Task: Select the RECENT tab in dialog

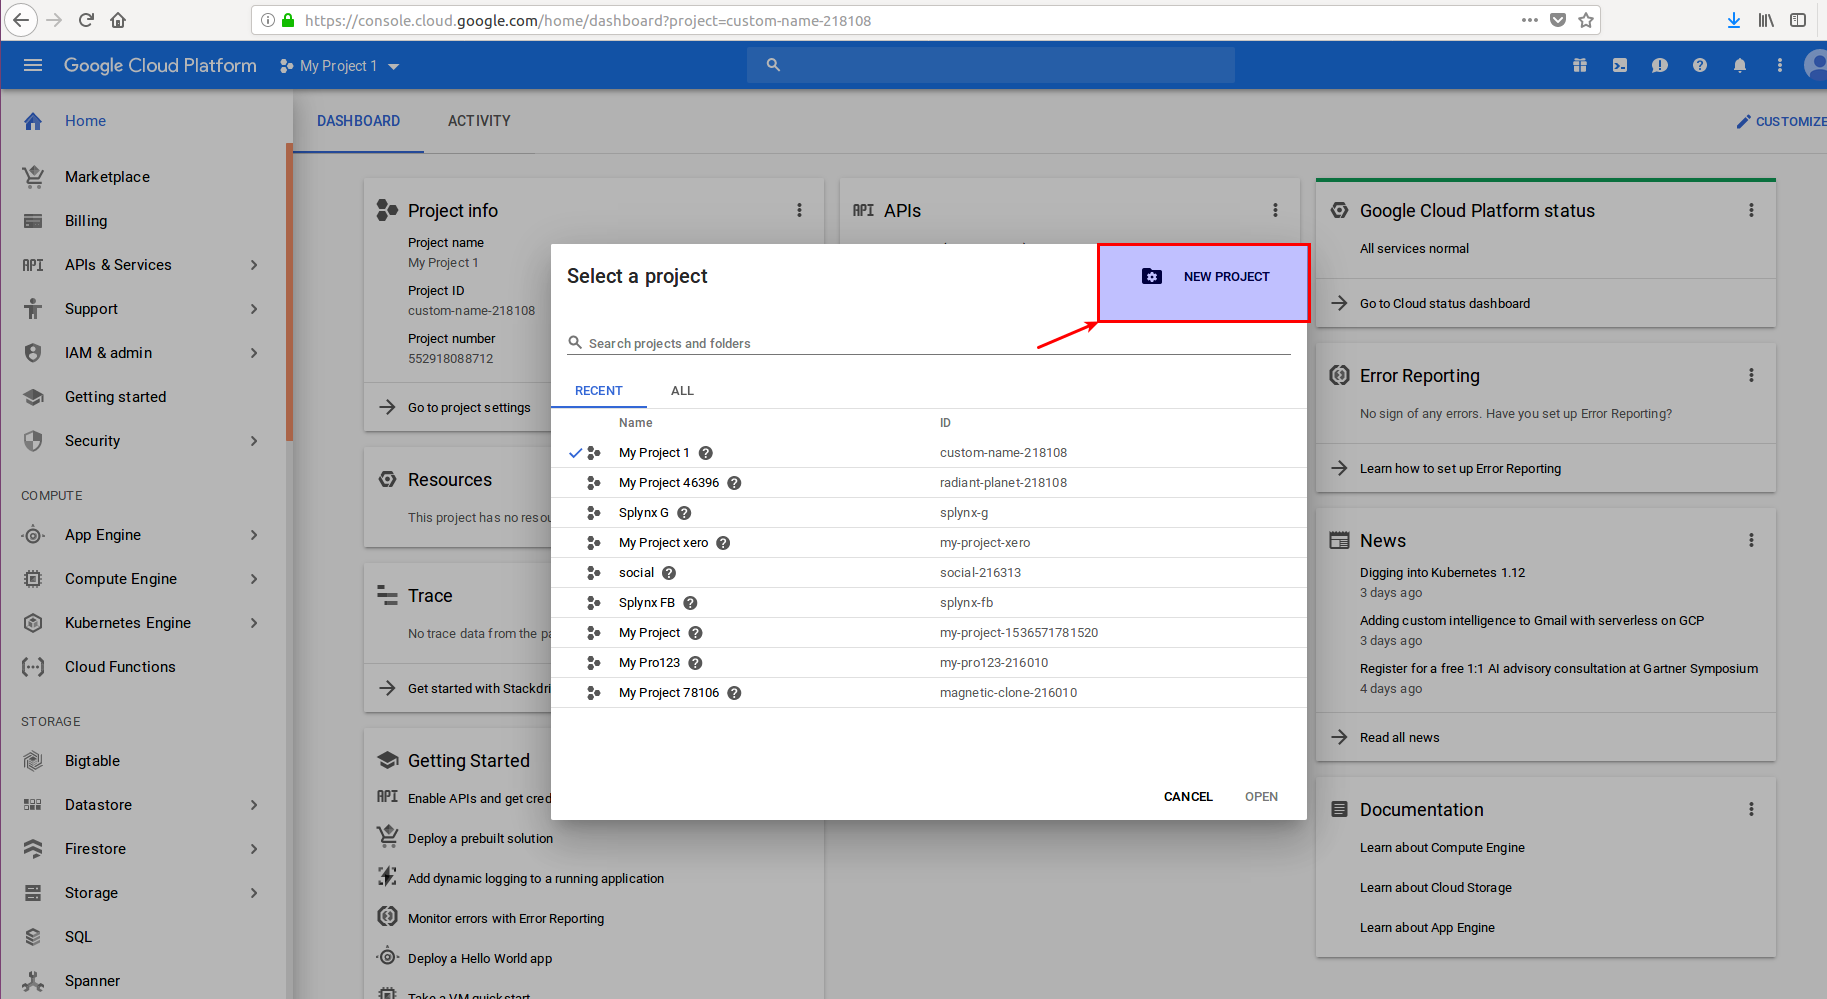Action: [599, 391]
